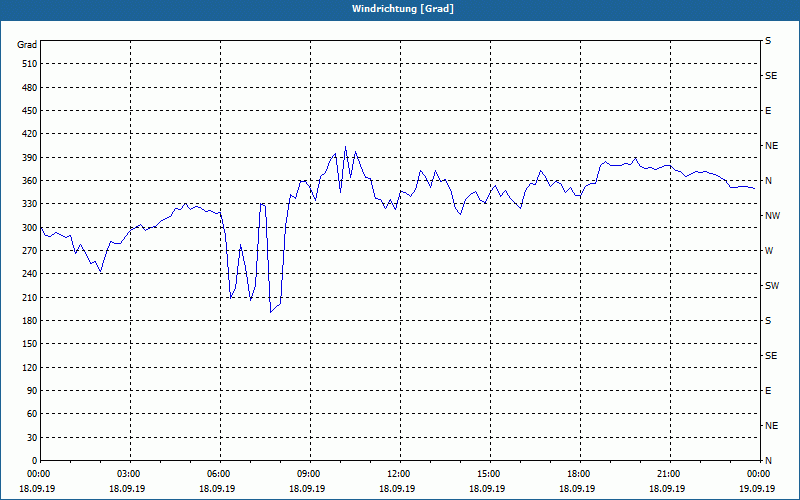Image resolution: width=800 pixels, height=500 pixels.
Task: Click the '510' value on the degree axis
Action: point(30,64)
